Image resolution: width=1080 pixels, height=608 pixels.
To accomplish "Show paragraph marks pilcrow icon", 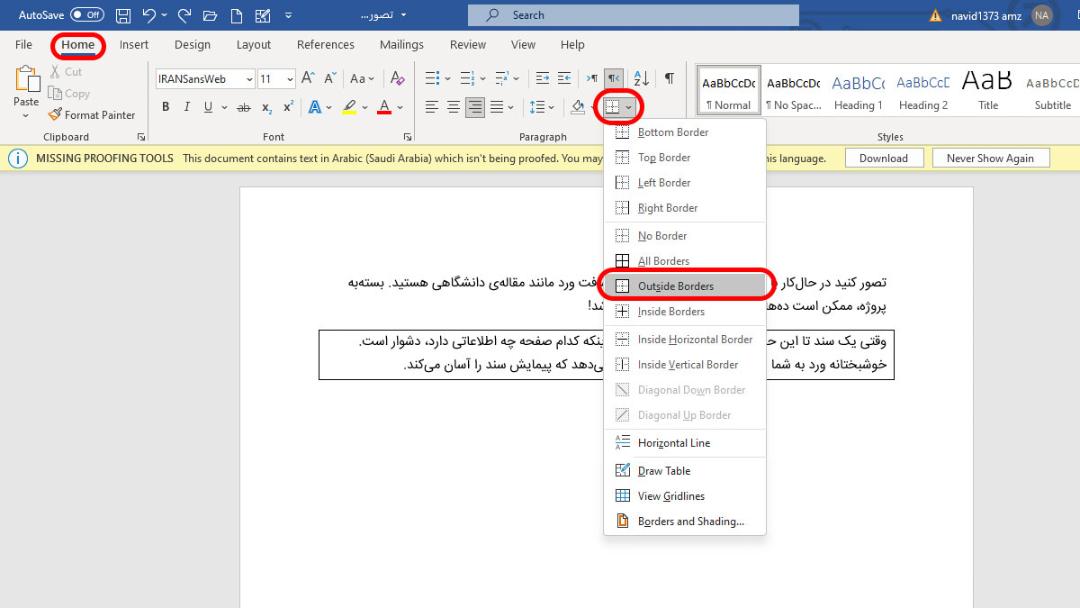I will point(669,78).
